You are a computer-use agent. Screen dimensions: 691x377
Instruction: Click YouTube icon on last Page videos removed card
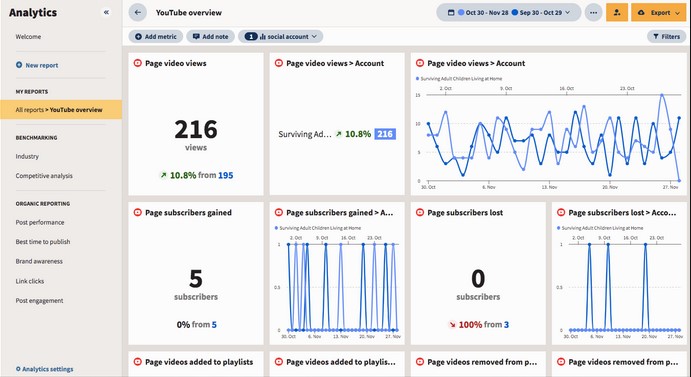coord(561,362)
